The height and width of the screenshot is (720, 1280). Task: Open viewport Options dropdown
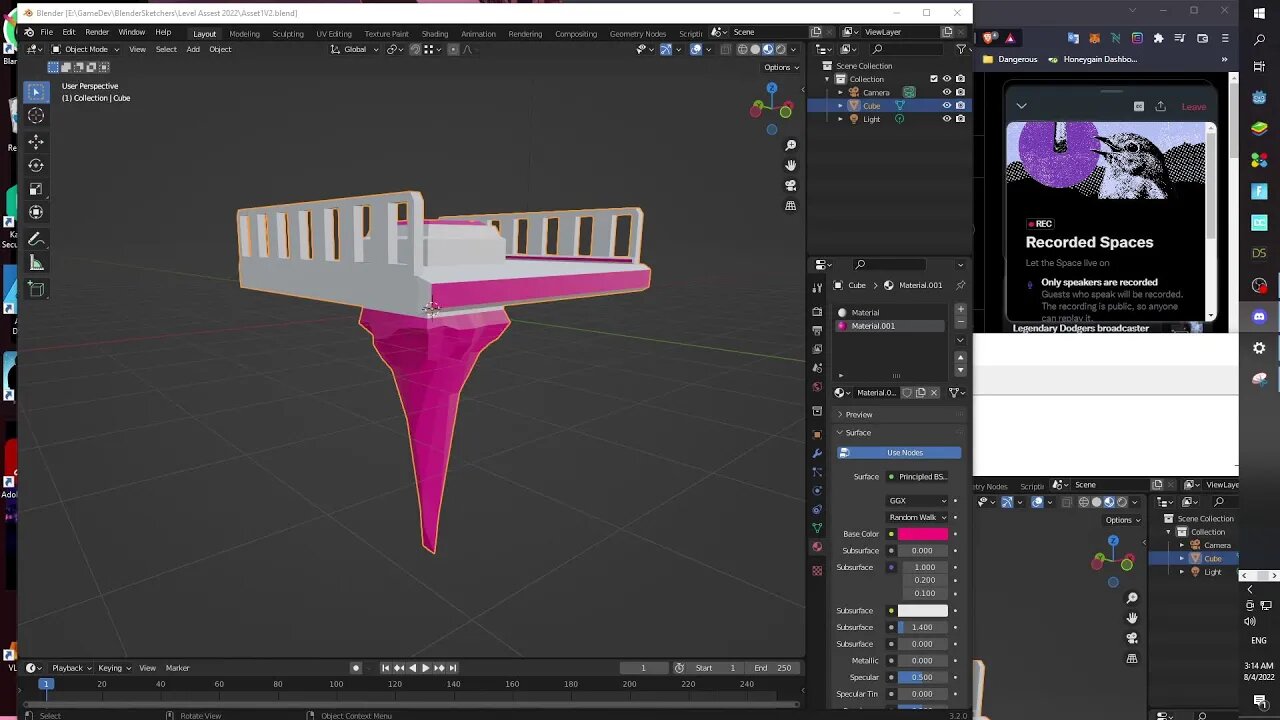[x=781, y=67]
